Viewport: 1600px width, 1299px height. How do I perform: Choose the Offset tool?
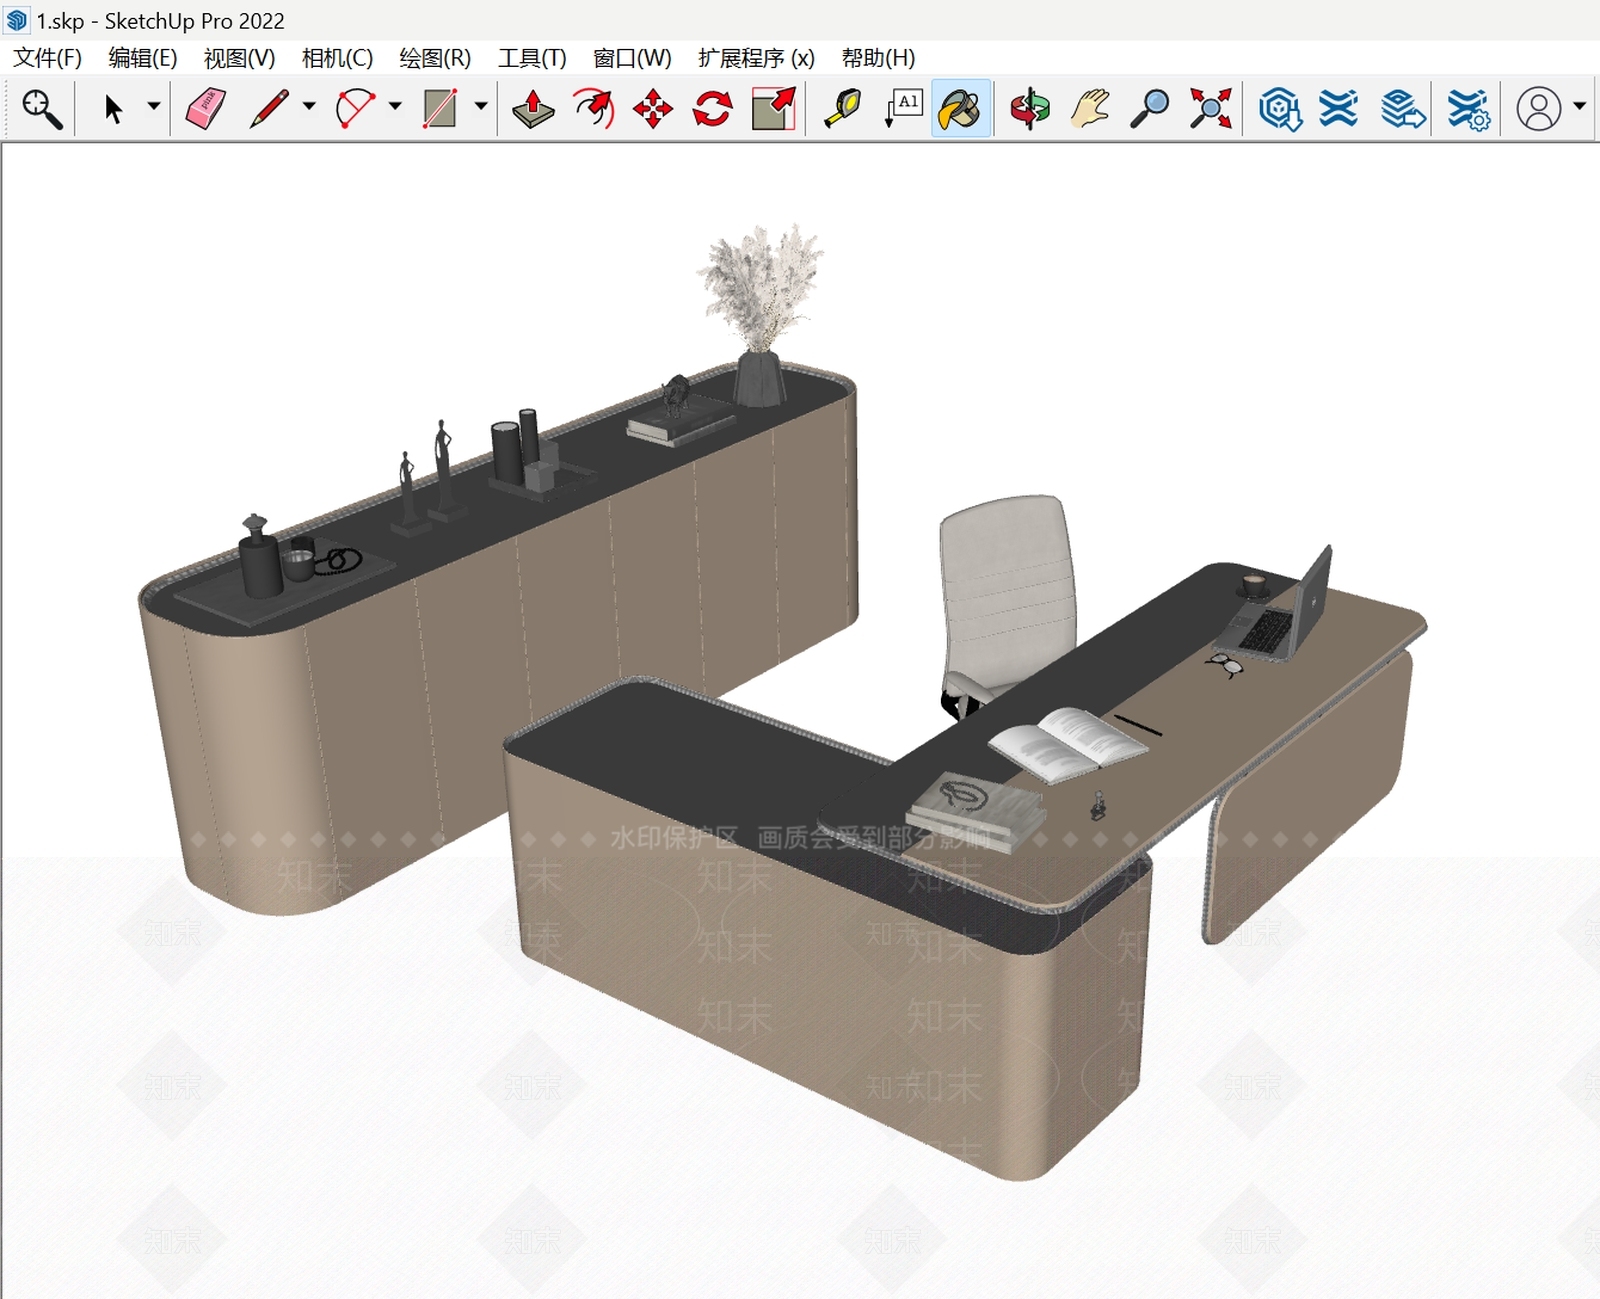click(593, 108)
